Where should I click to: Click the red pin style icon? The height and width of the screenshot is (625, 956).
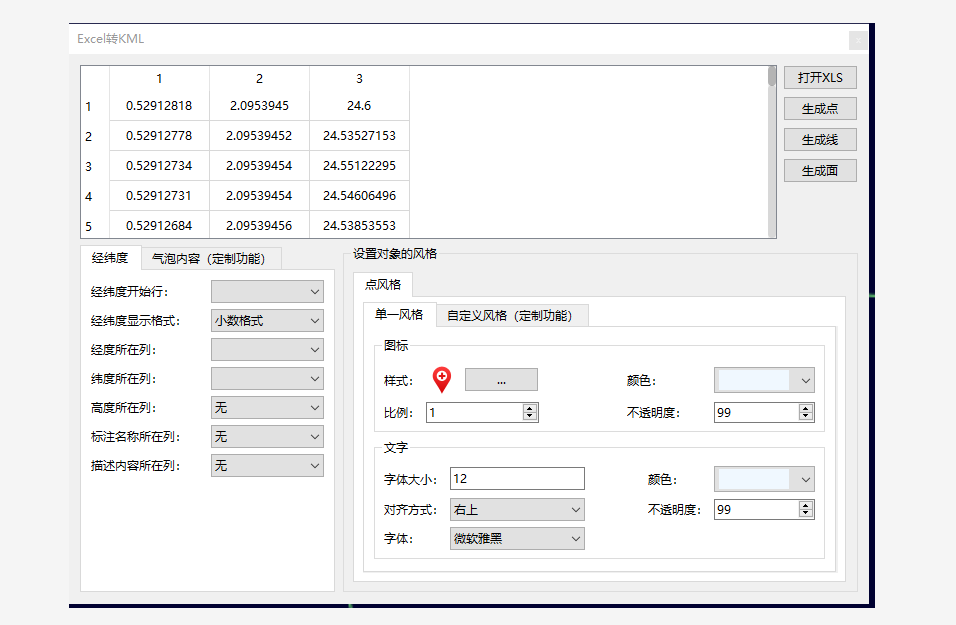coord(442,380)
